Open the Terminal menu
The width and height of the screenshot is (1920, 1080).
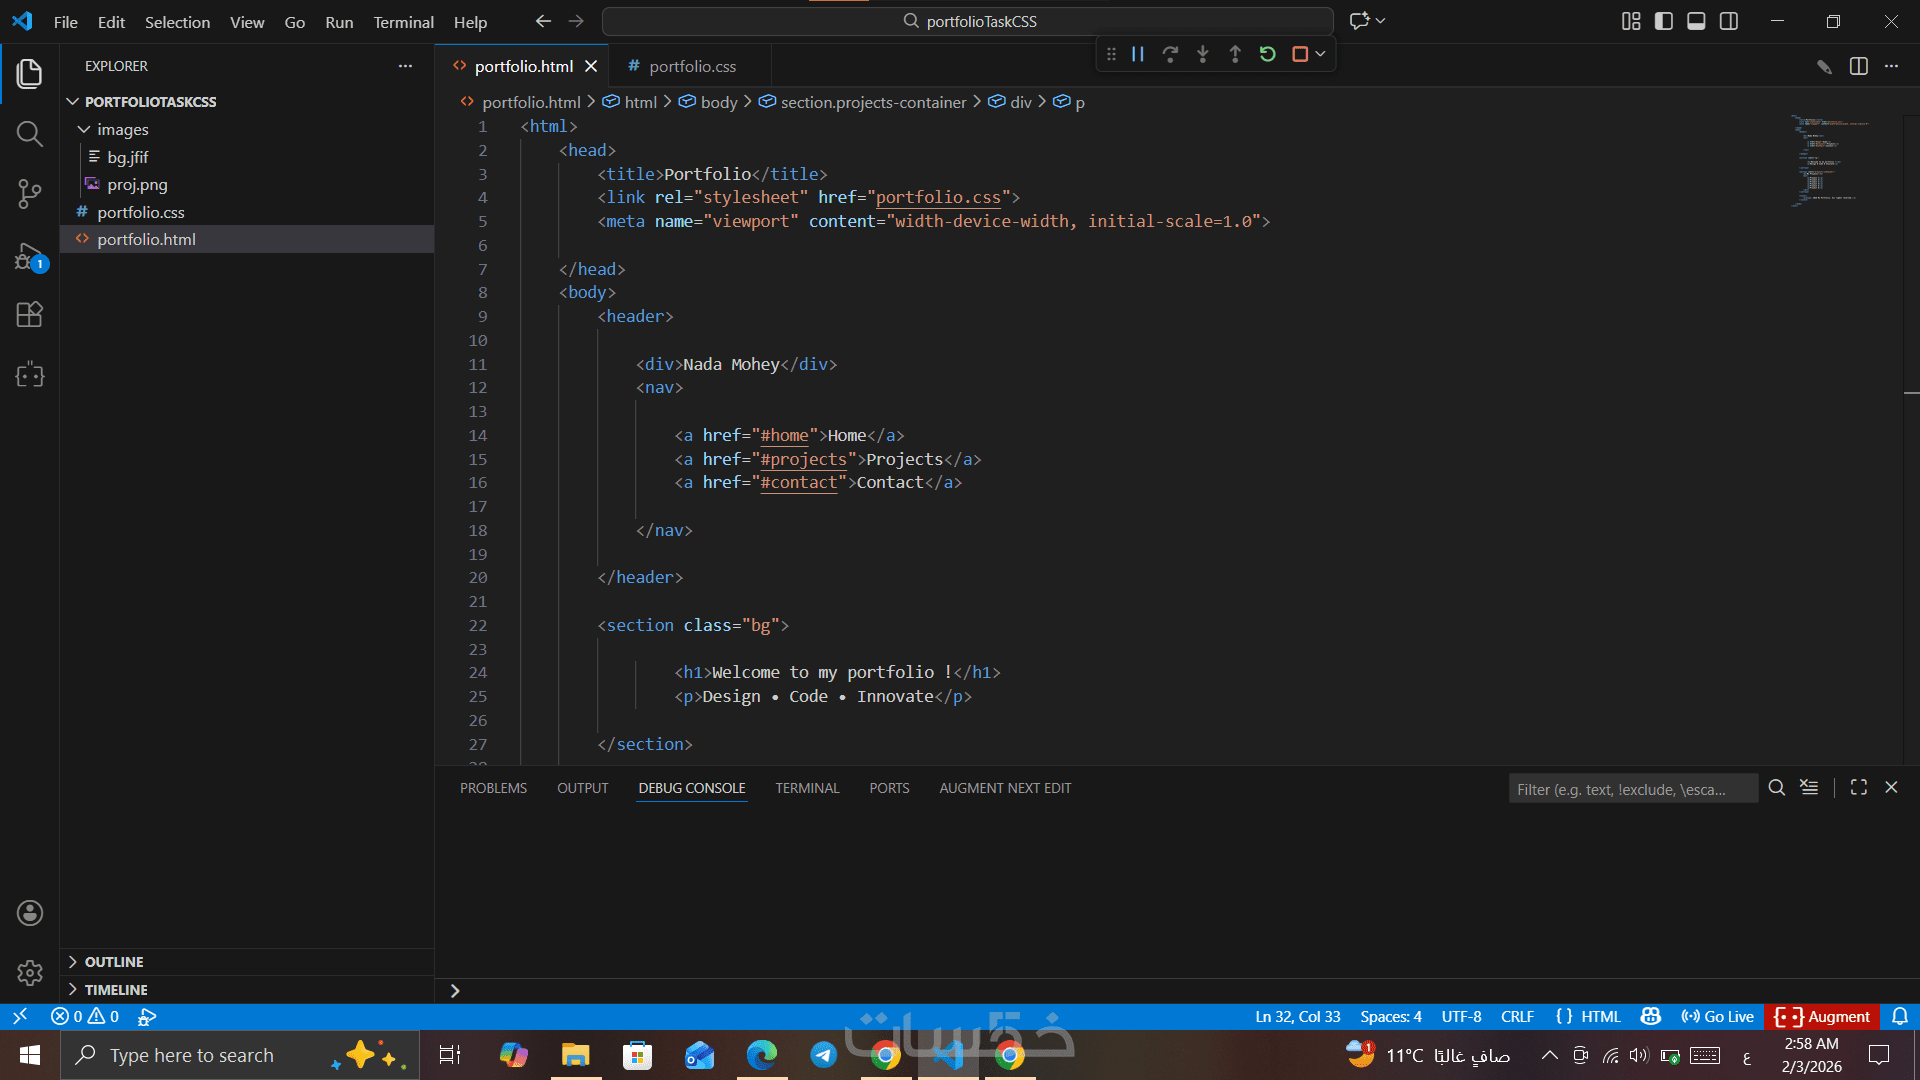pos(403,22)
